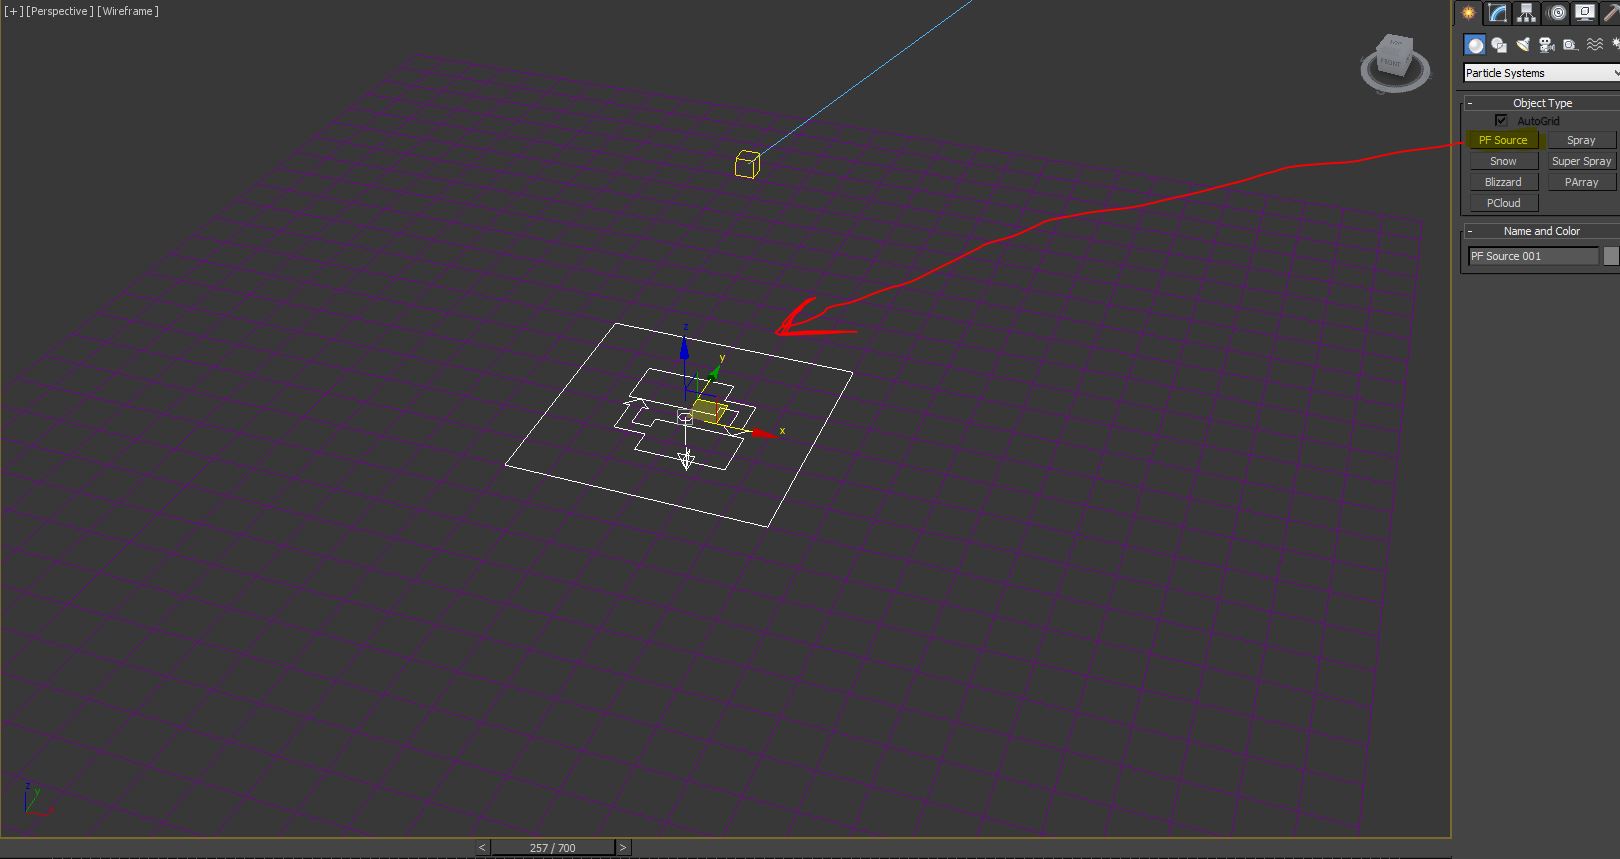Select the Geometry category icon
Image resolution: width=1620 pixels, height=859 pixels.
tap(1475, 45)
